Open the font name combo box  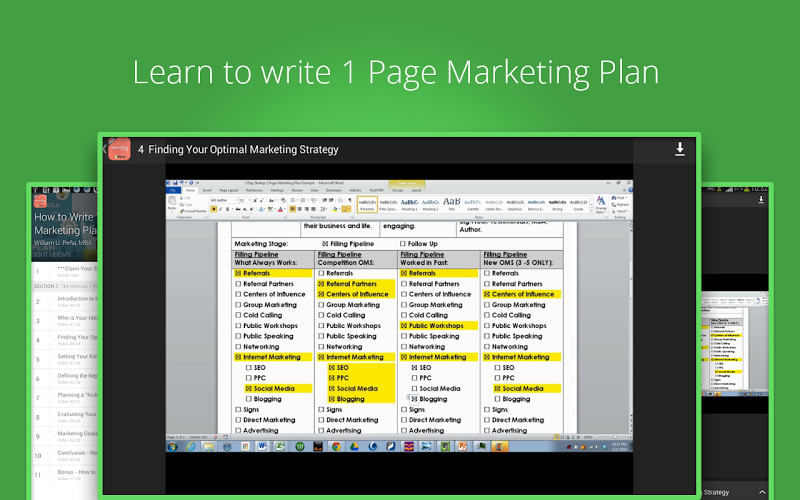click(x=224, y=200)
